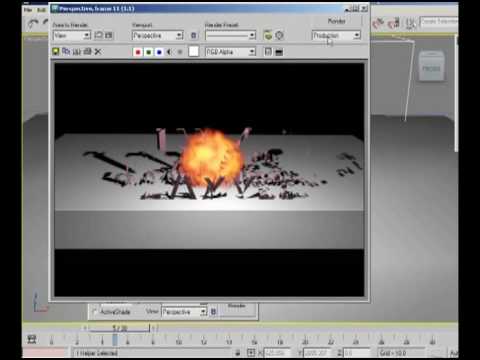Open the Viewport dropdown showing Perspective
Image resolution: width=480 pixels, height=360 pixels.
pos(158,35)
